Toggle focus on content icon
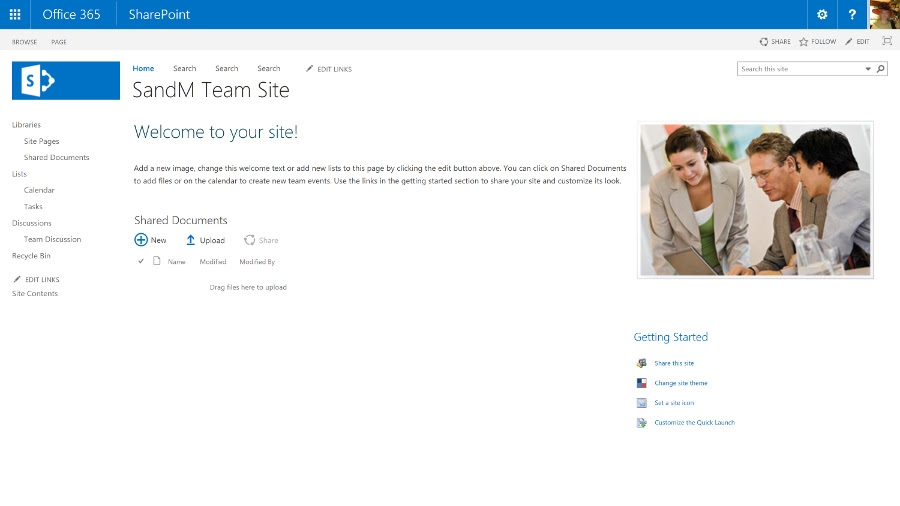Screen dimensions: 900x506 coord(887,41)
